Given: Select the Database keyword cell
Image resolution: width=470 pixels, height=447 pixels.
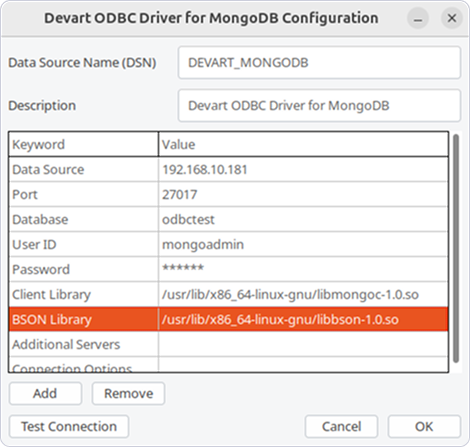Looking at the screenshot, I should [x=84, y=220].
